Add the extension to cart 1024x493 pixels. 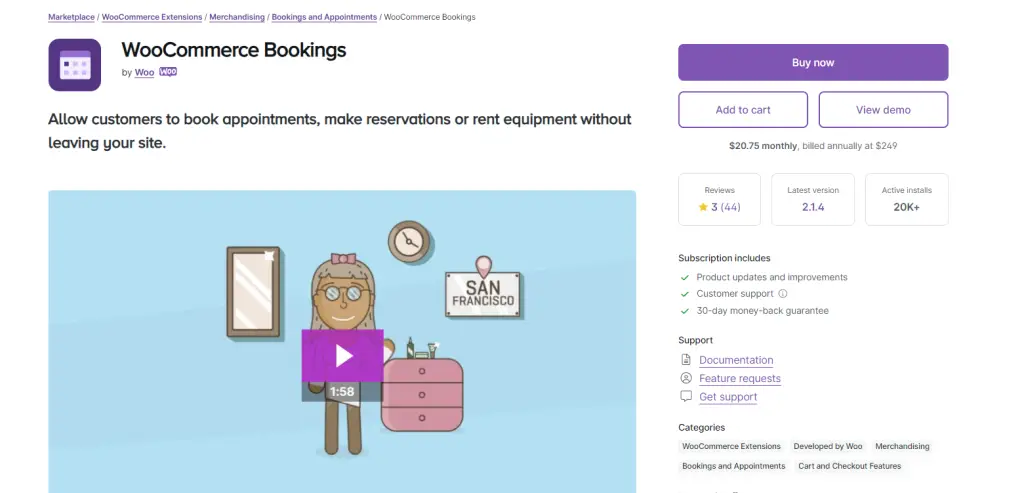click(743, 110)
